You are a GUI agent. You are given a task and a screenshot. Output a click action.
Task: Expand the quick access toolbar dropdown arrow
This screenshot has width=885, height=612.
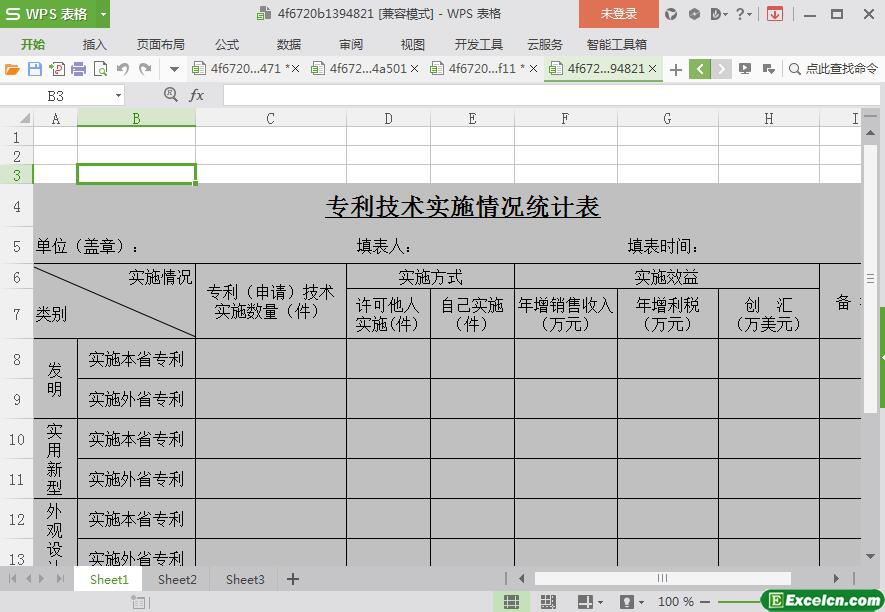point(174,69)
